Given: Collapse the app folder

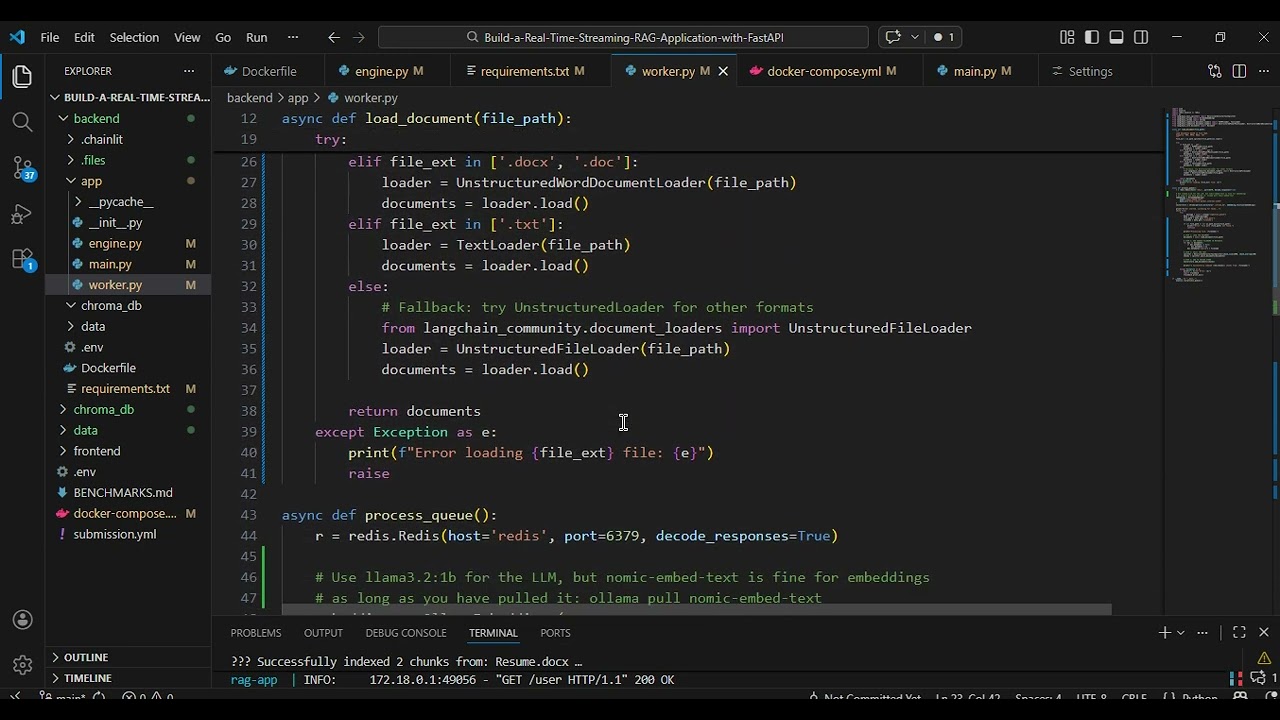Looking at the screenshot, I should 70,181.
